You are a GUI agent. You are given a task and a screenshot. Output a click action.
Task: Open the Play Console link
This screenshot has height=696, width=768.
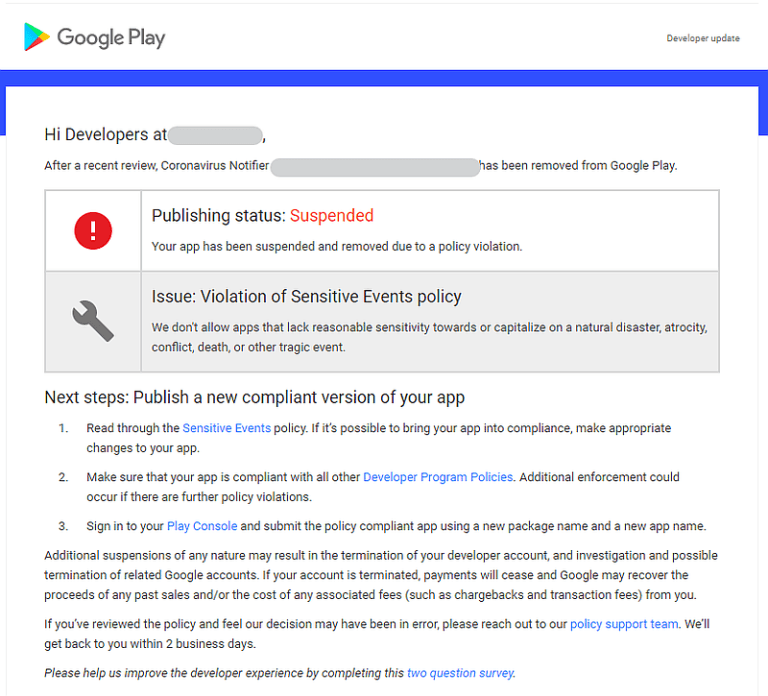pos(202,526)
